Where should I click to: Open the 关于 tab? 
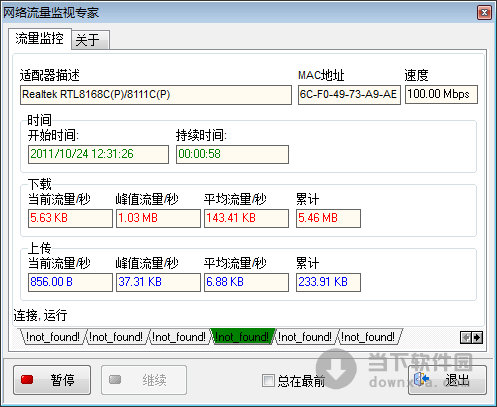[90, 40]
